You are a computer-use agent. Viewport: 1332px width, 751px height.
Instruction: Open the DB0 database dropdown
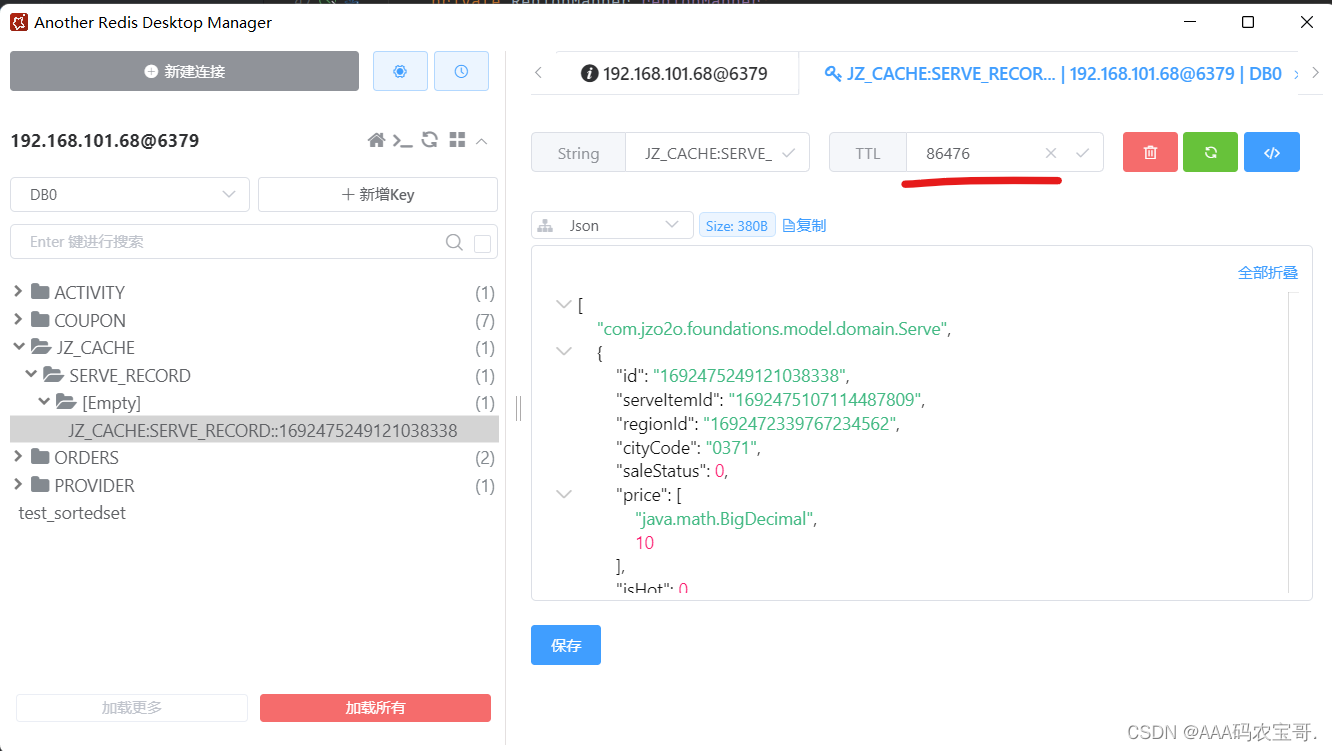pyautogui.click(x=130, y=195)
